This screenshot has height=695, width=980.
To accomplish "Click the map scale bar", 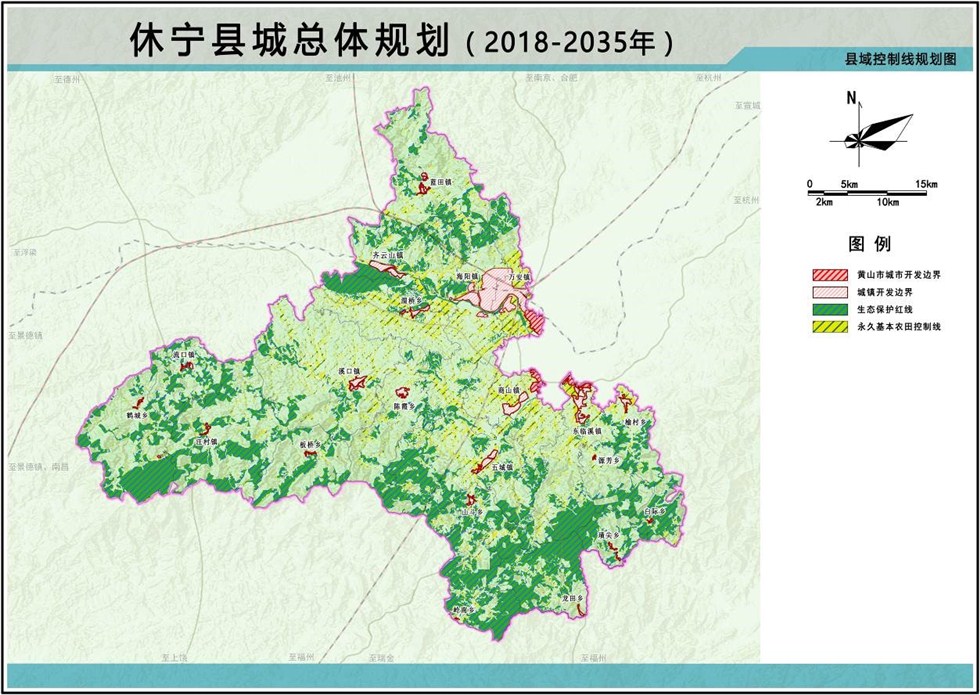I will coord(873,192).
